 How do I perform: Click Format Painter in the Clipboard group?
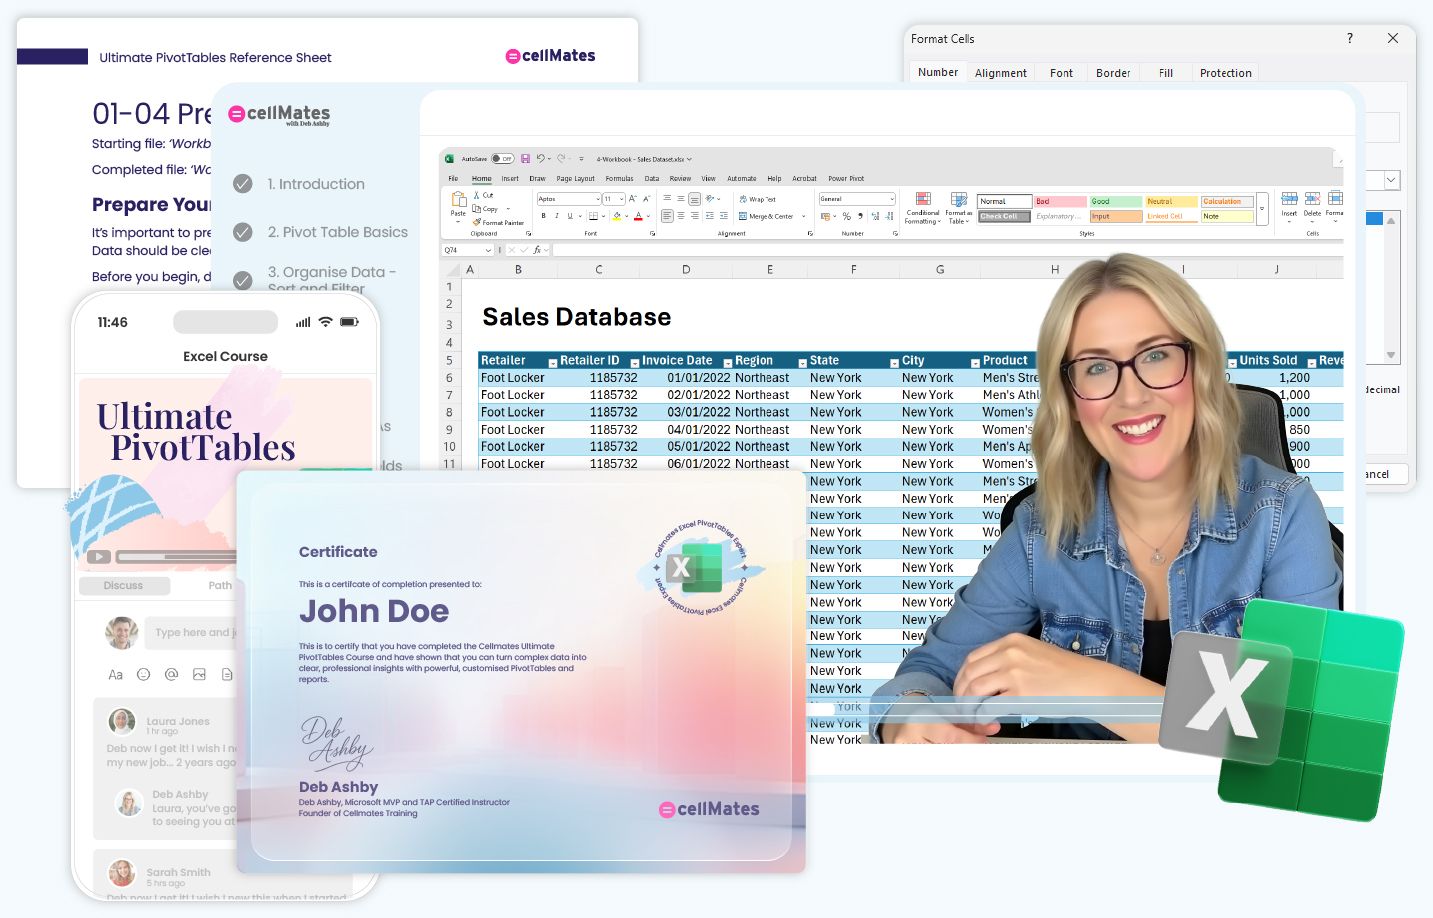tap(498, 223)
